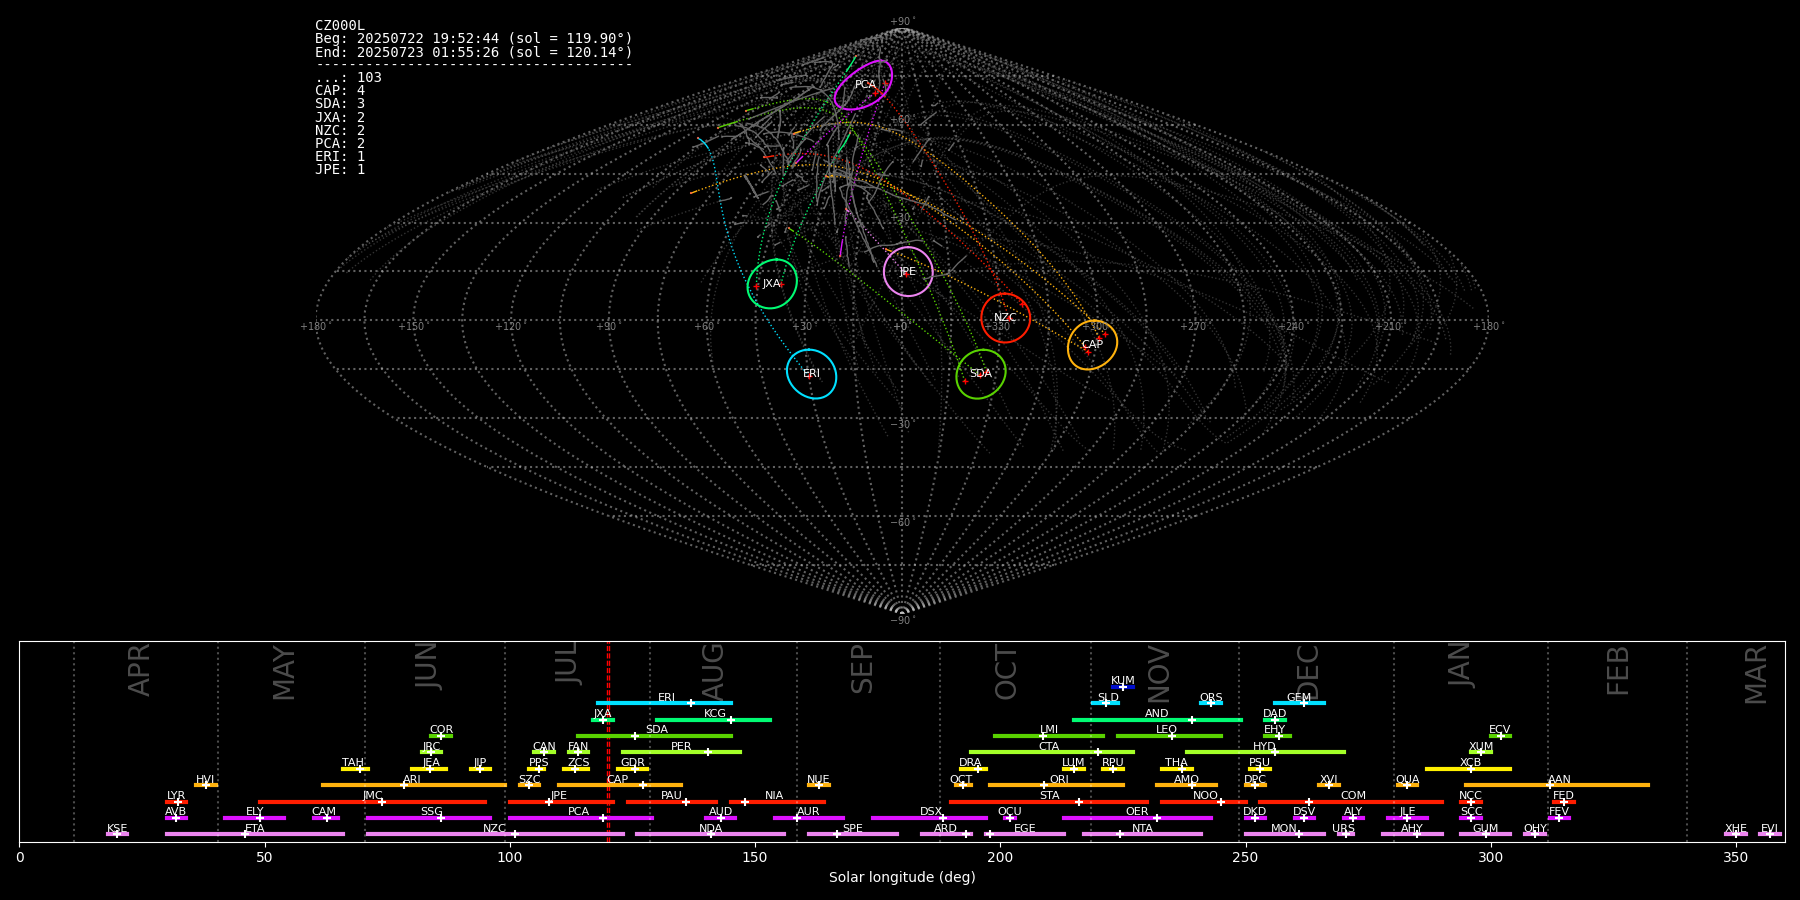Click the KCG shower bar in timeline
Viewport: 1800px width, 900px height.
click(x=713, y=720)
